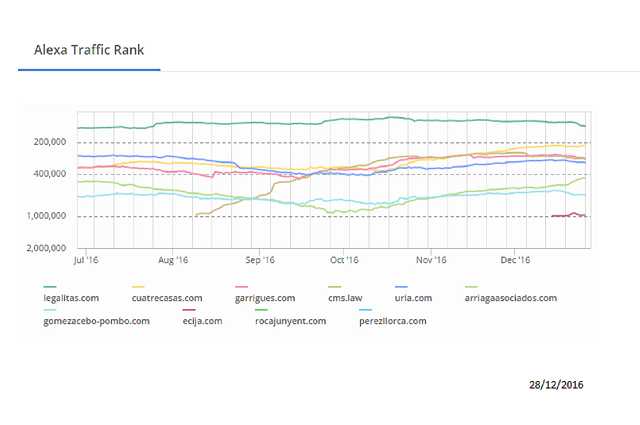Click the Aug '16 axis marker

pyautogui.click(x=173, y=260)
